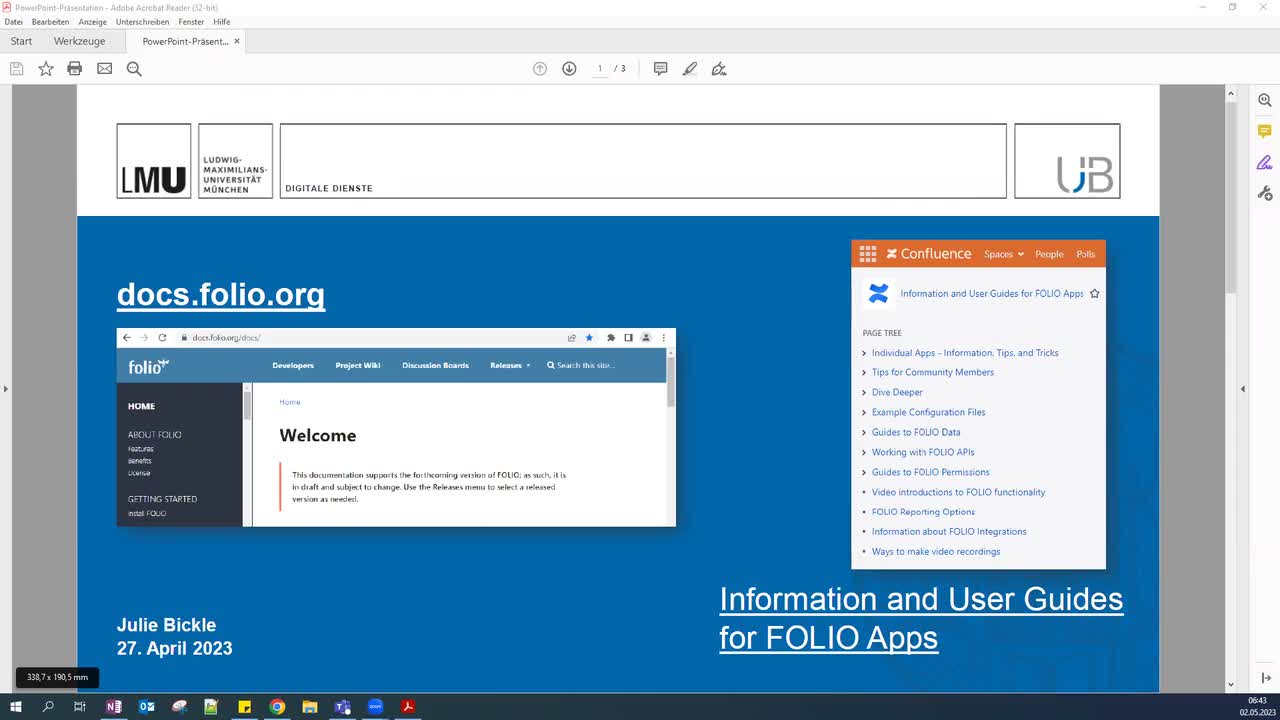
Task: Click FOLIO Reporting Options text
Action: click(x=923, y=512)
